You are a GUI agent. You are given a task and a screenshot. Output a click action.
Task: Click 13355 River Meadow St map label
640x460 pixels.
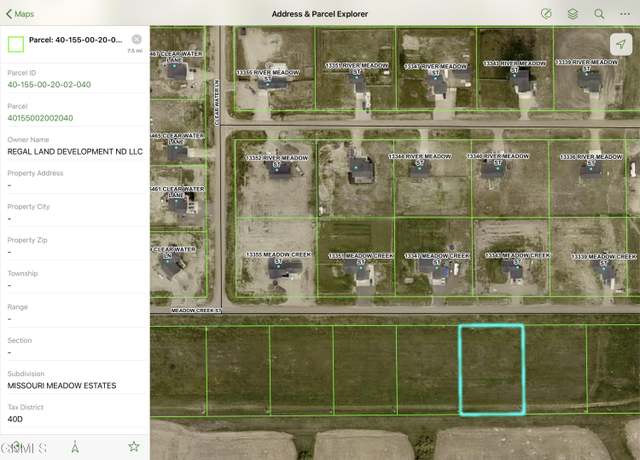(268, 75)
